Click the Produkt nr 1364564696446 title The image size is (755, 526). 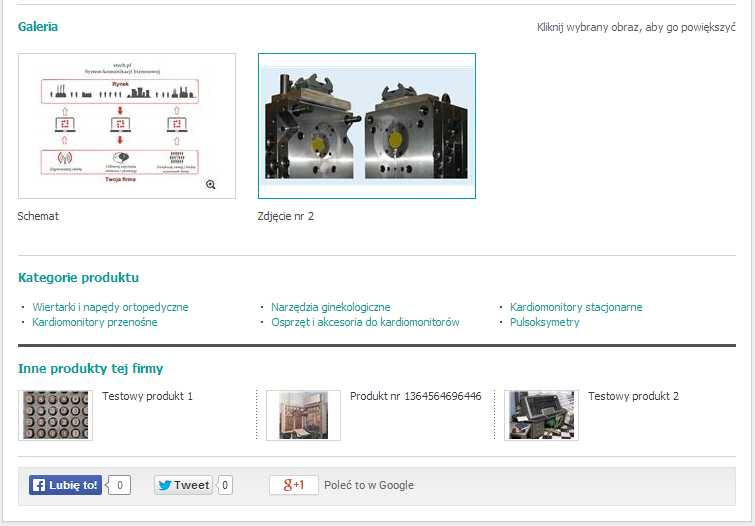coord(415,396)
